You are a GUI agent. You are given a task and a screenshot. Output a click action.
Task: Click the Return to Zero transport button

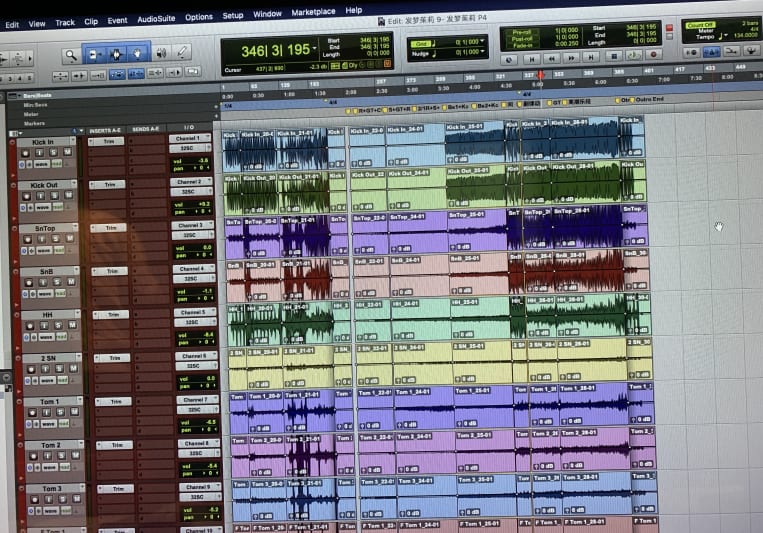coord(531,59)
